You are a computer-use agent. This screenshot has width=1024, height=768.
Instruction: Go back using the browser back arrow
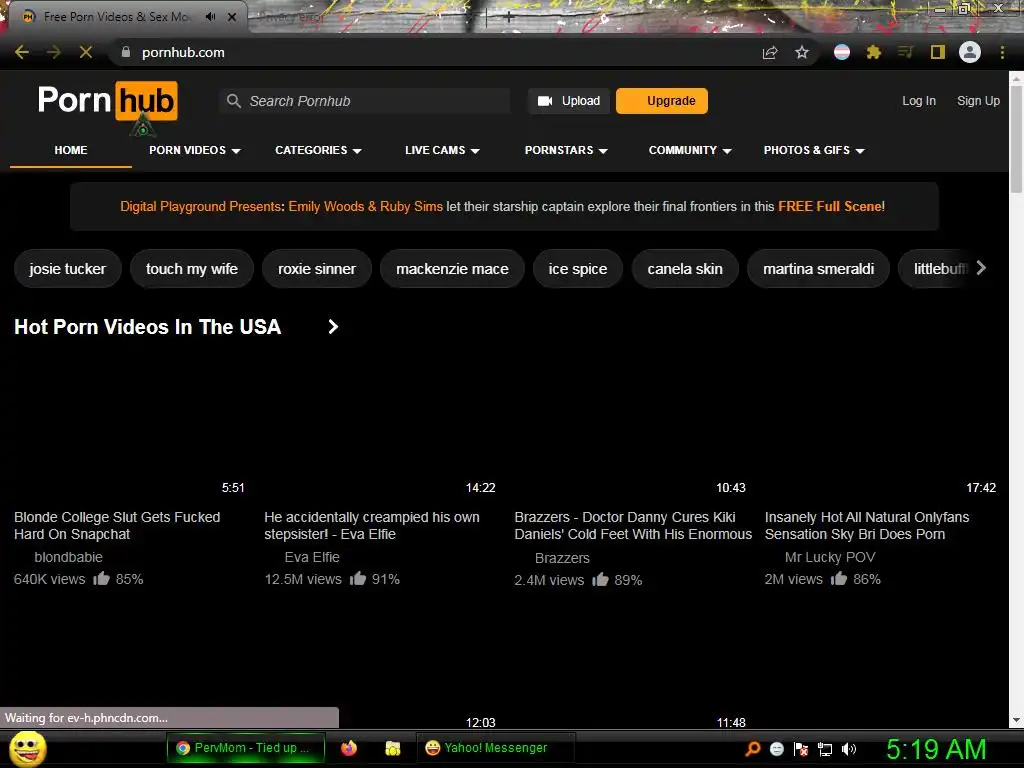coord(22,52)
